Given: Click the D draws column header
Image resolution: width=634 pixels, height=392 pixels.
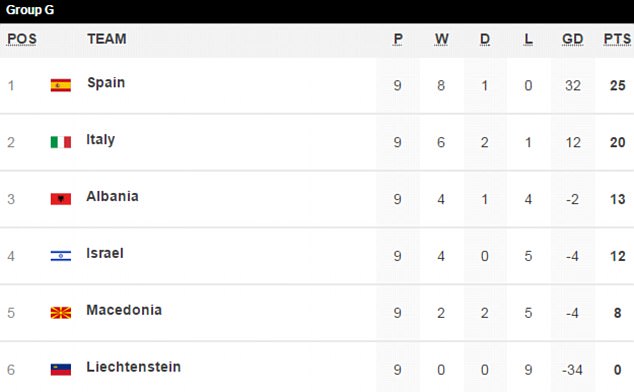Looking at the screenshot, I should (x=485, y=39).
